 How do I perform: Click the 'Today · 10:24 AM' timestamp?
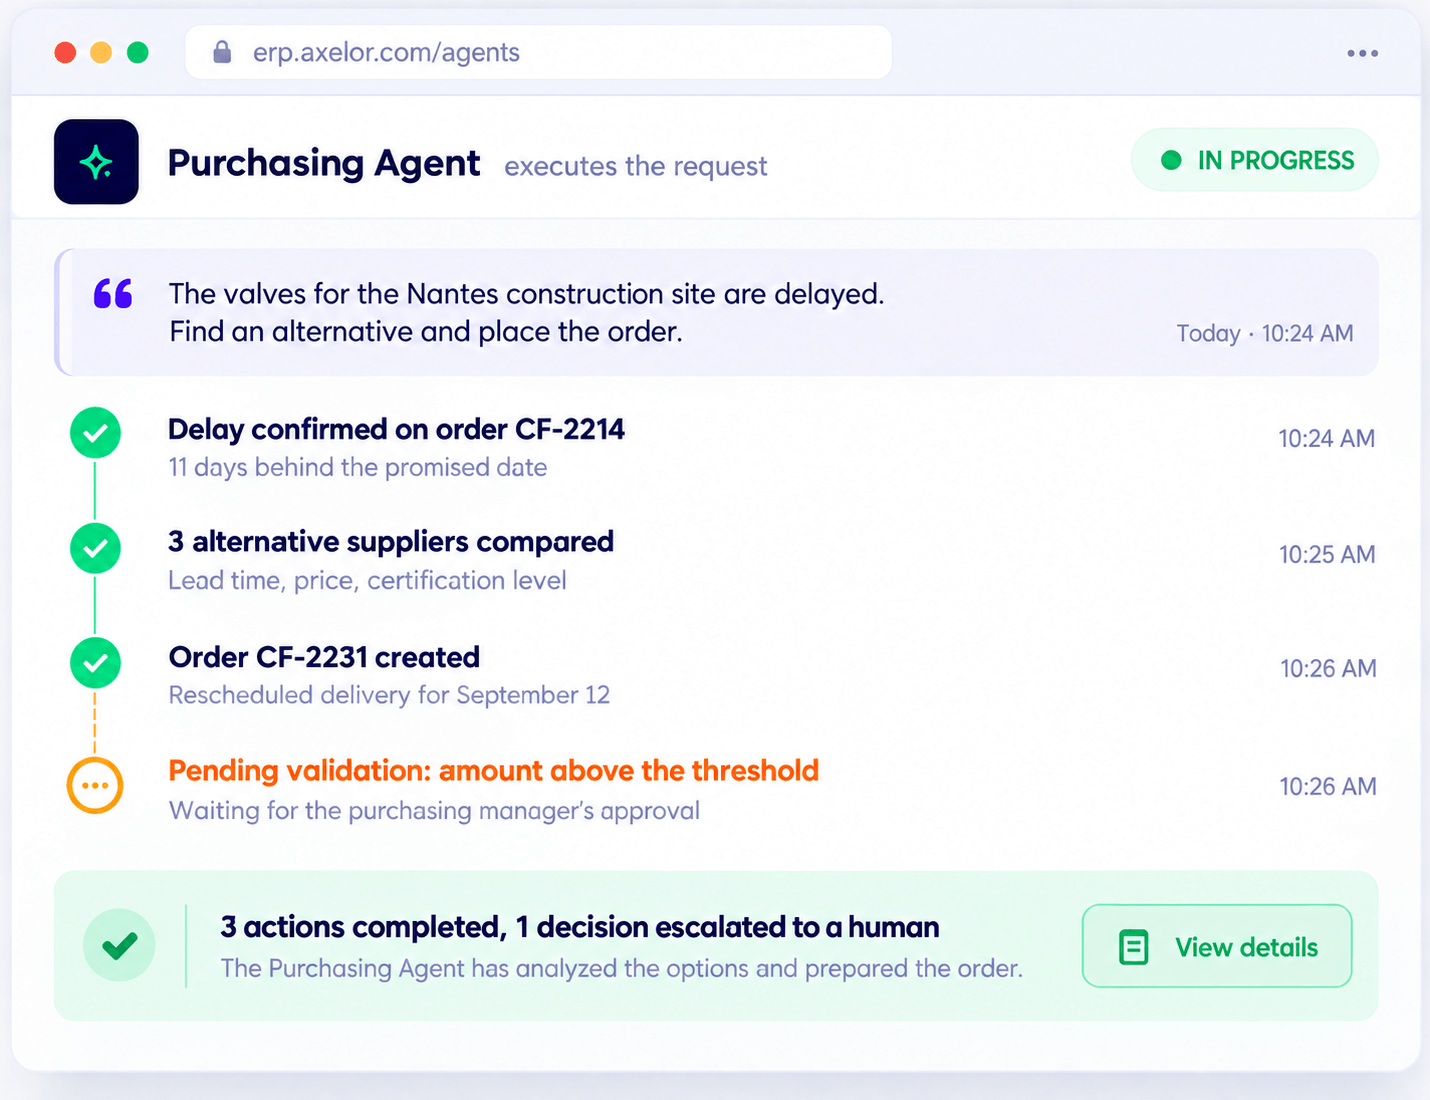click(1265, 333)
